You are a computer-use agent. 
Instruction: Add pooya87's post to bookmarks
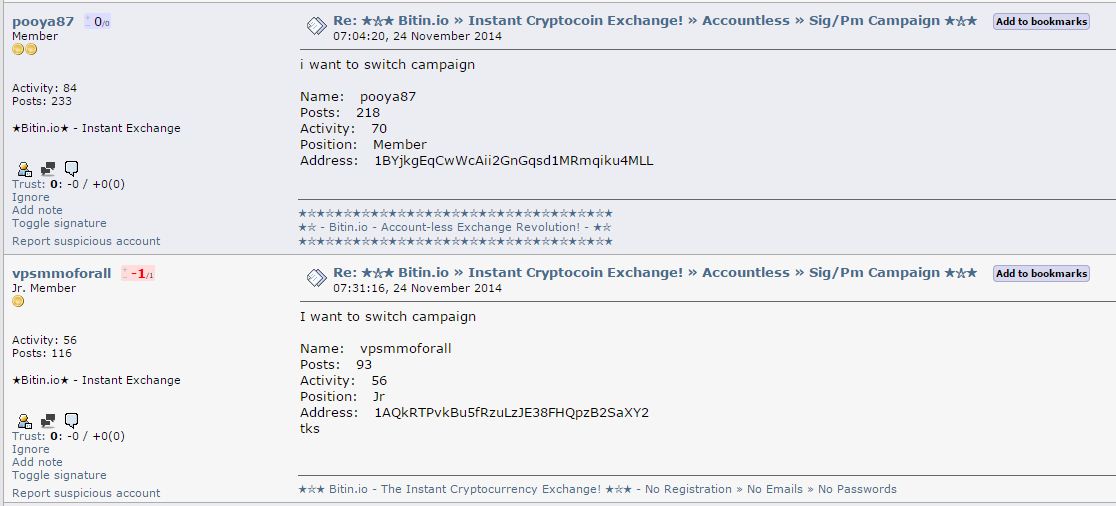pyautogui.click(x=1041, y=21)
